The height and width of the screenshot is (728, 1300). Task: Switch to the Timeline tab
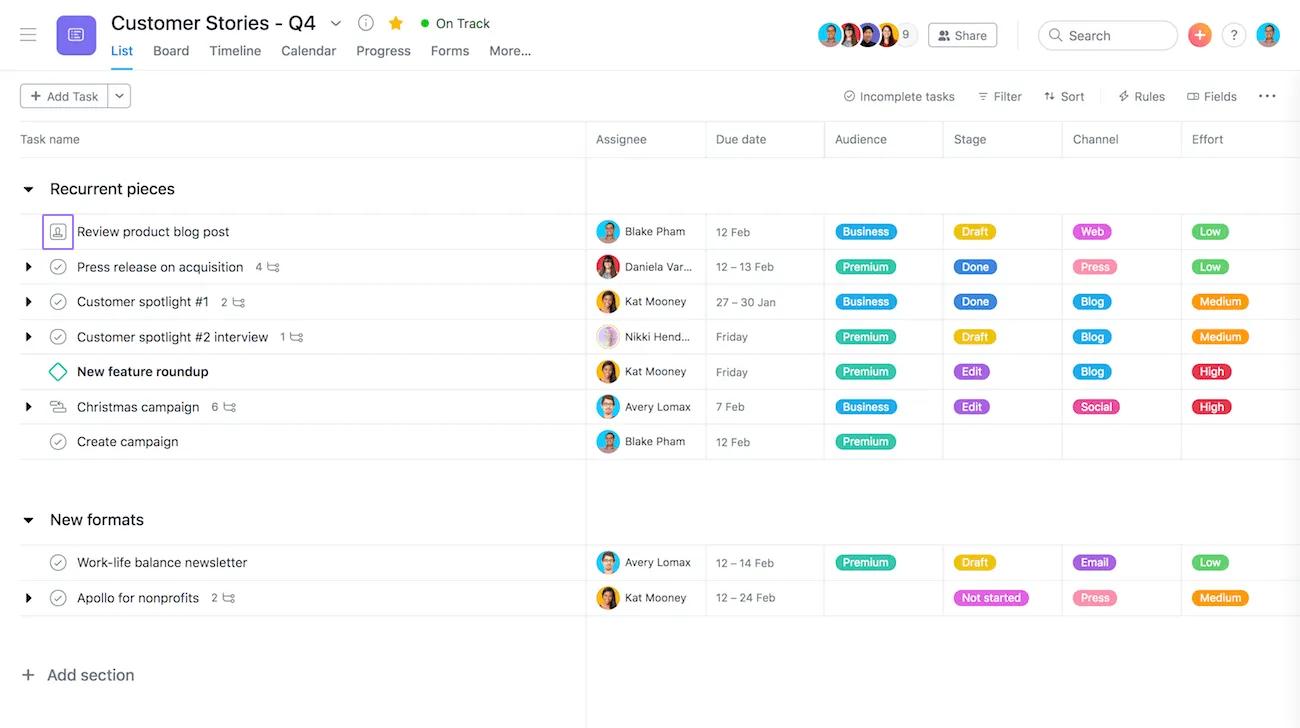235,51
